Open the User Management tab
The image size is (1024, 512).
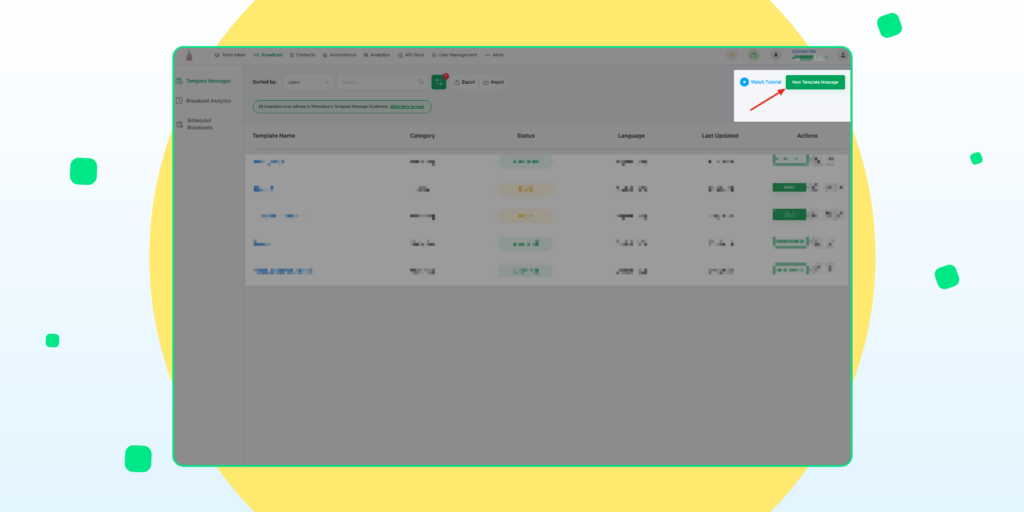(x=454, y=55)
